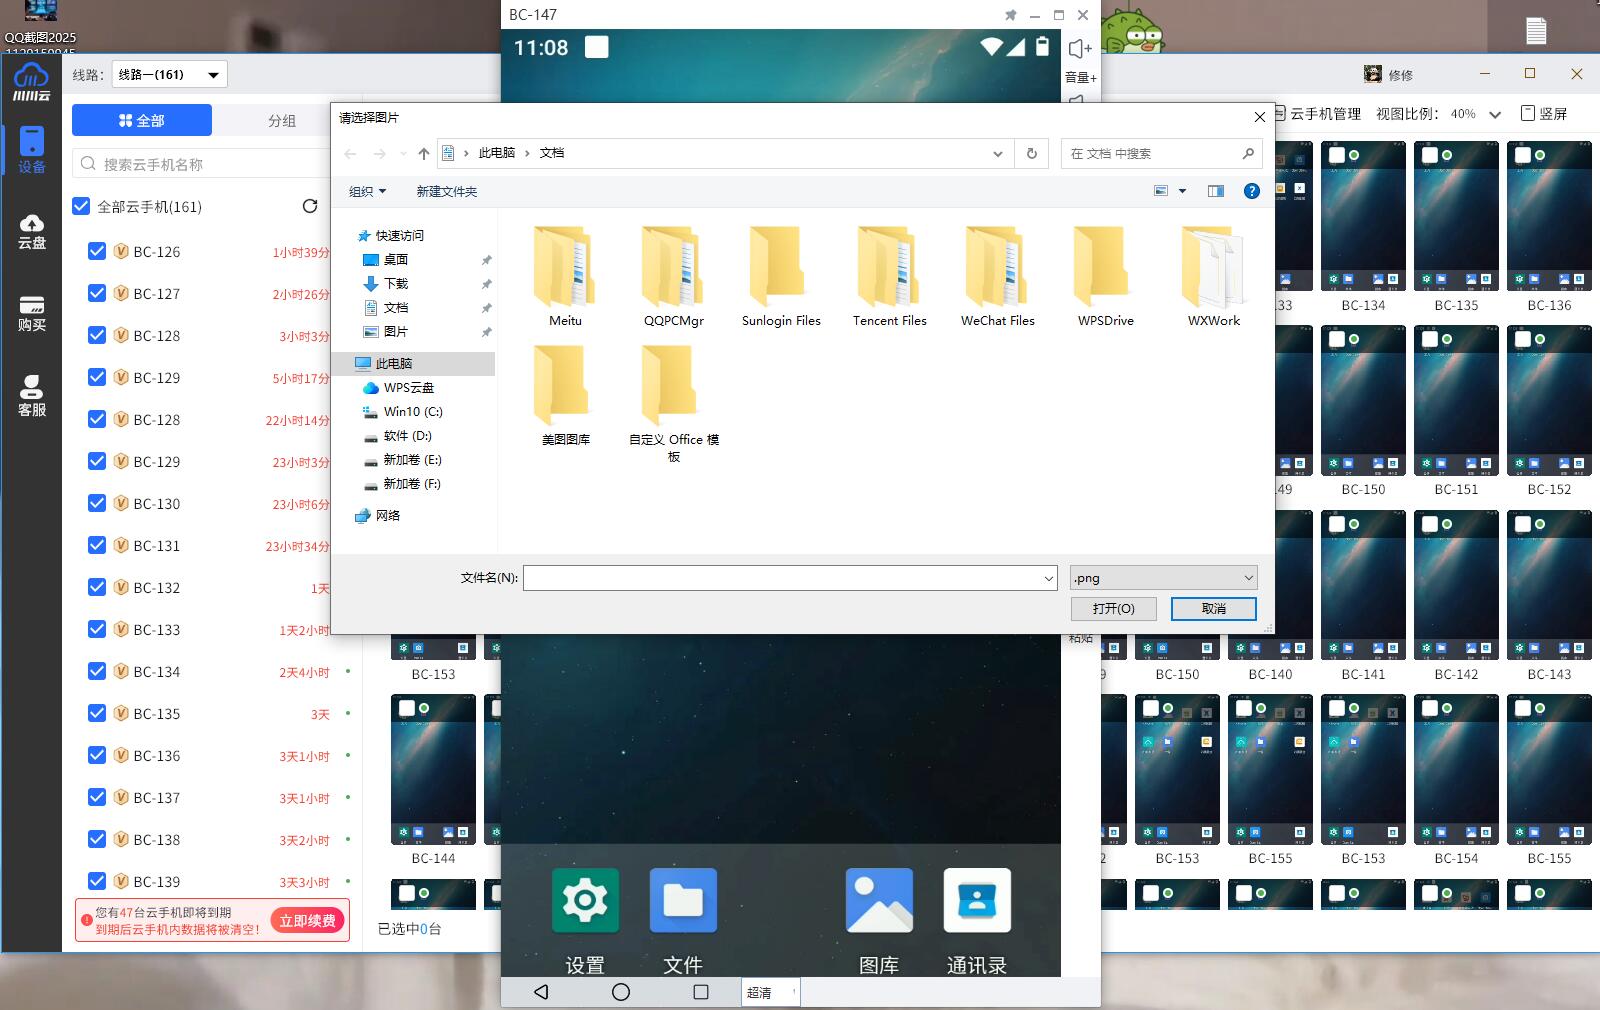
Task: Open the 组织 menu in file dialog
Action: click(367, 191)
